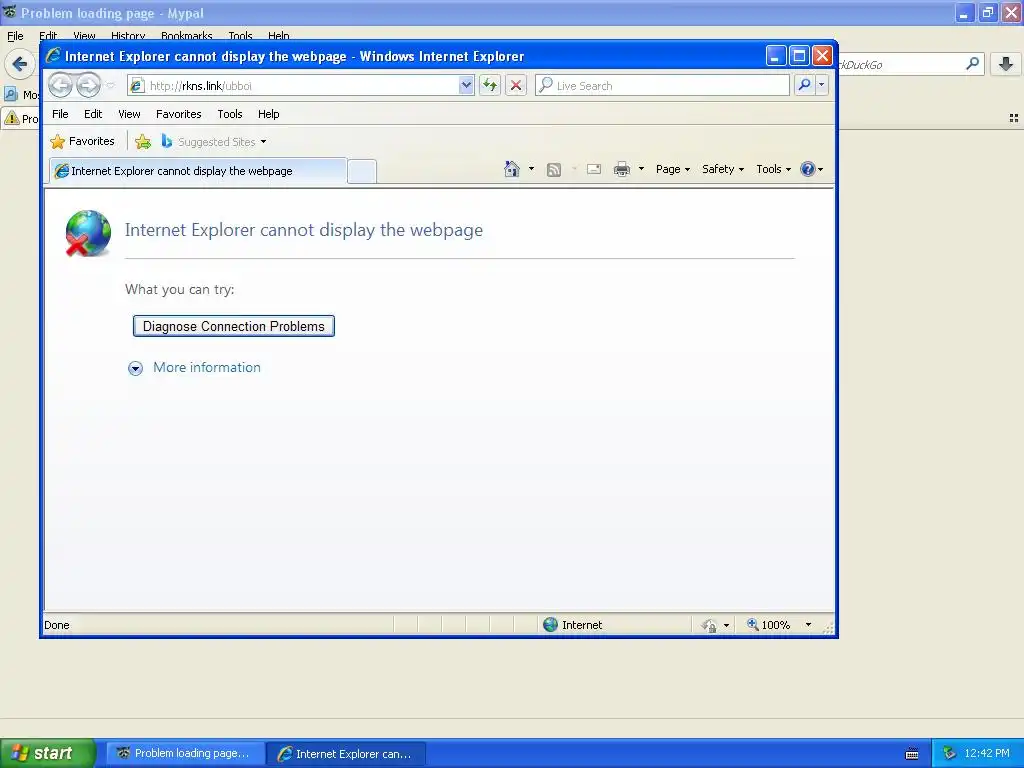
Task: Switch to 'Internet Explorer can...' taskbar item
Action: point(347,754)
